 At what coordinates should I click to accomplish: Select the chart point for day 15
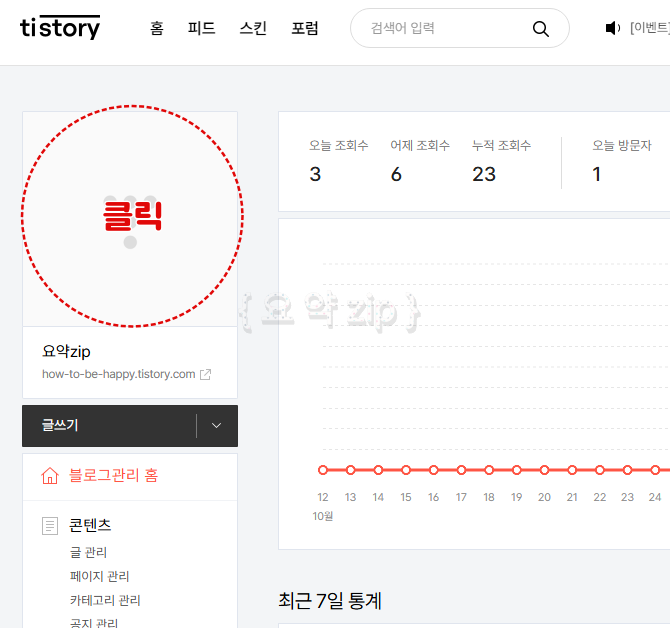coord(406,470)
